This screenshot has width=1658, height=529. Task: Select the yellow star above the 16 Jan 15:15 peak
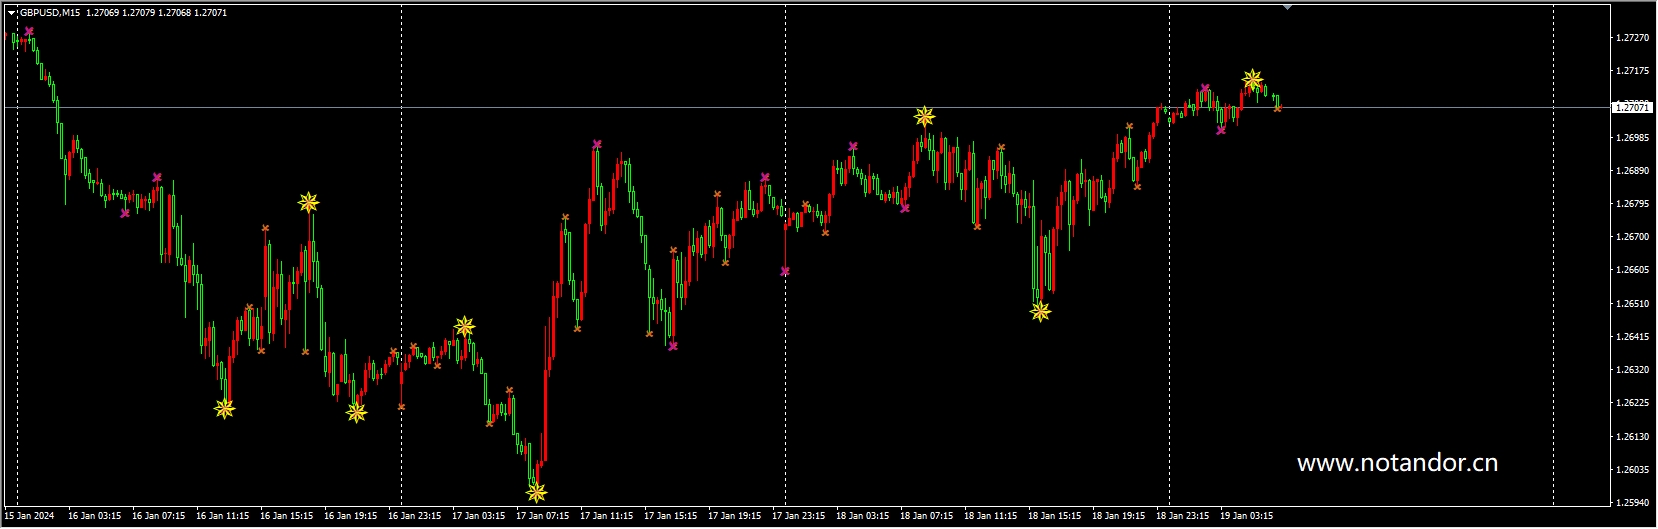point(308,203)
